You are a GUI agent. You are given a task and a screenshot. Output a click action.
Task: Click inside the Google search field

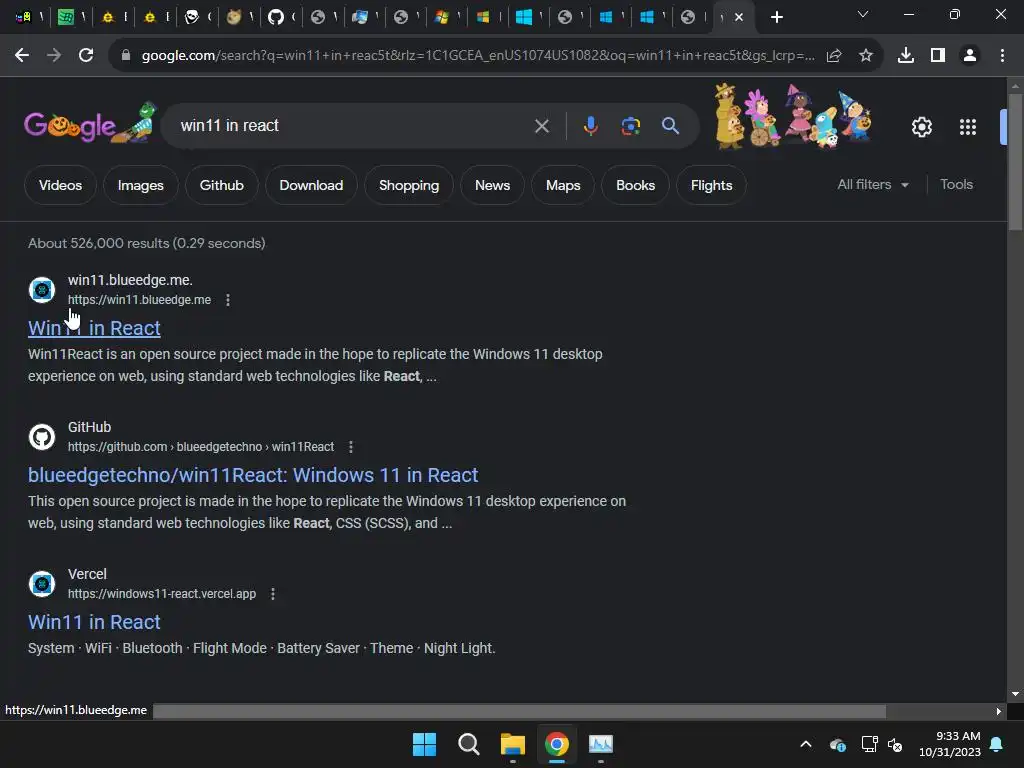(x=353, y=125)
